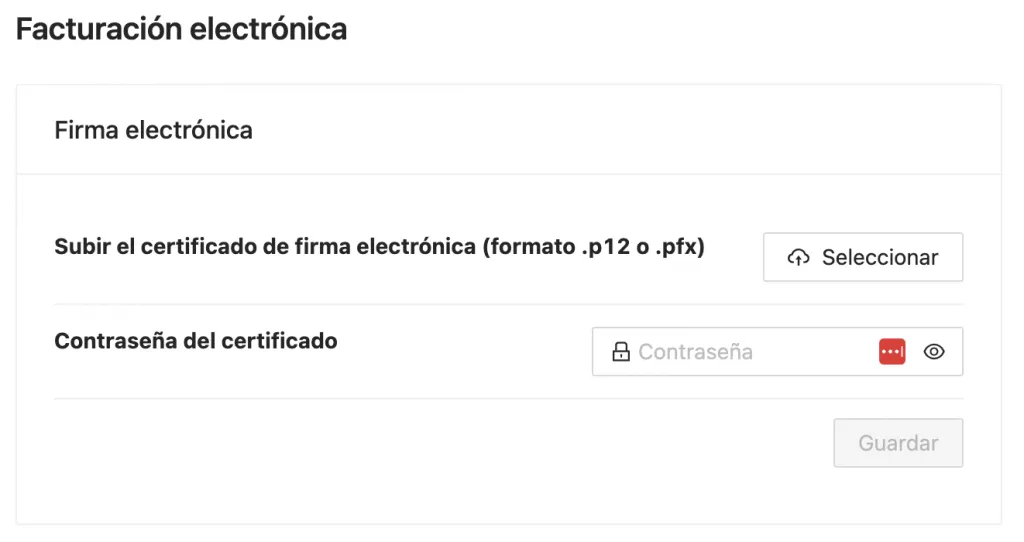Click the word 'Guardar' at the bottom right
Viewport: 1024px width, 542px height.
(898, 443)
